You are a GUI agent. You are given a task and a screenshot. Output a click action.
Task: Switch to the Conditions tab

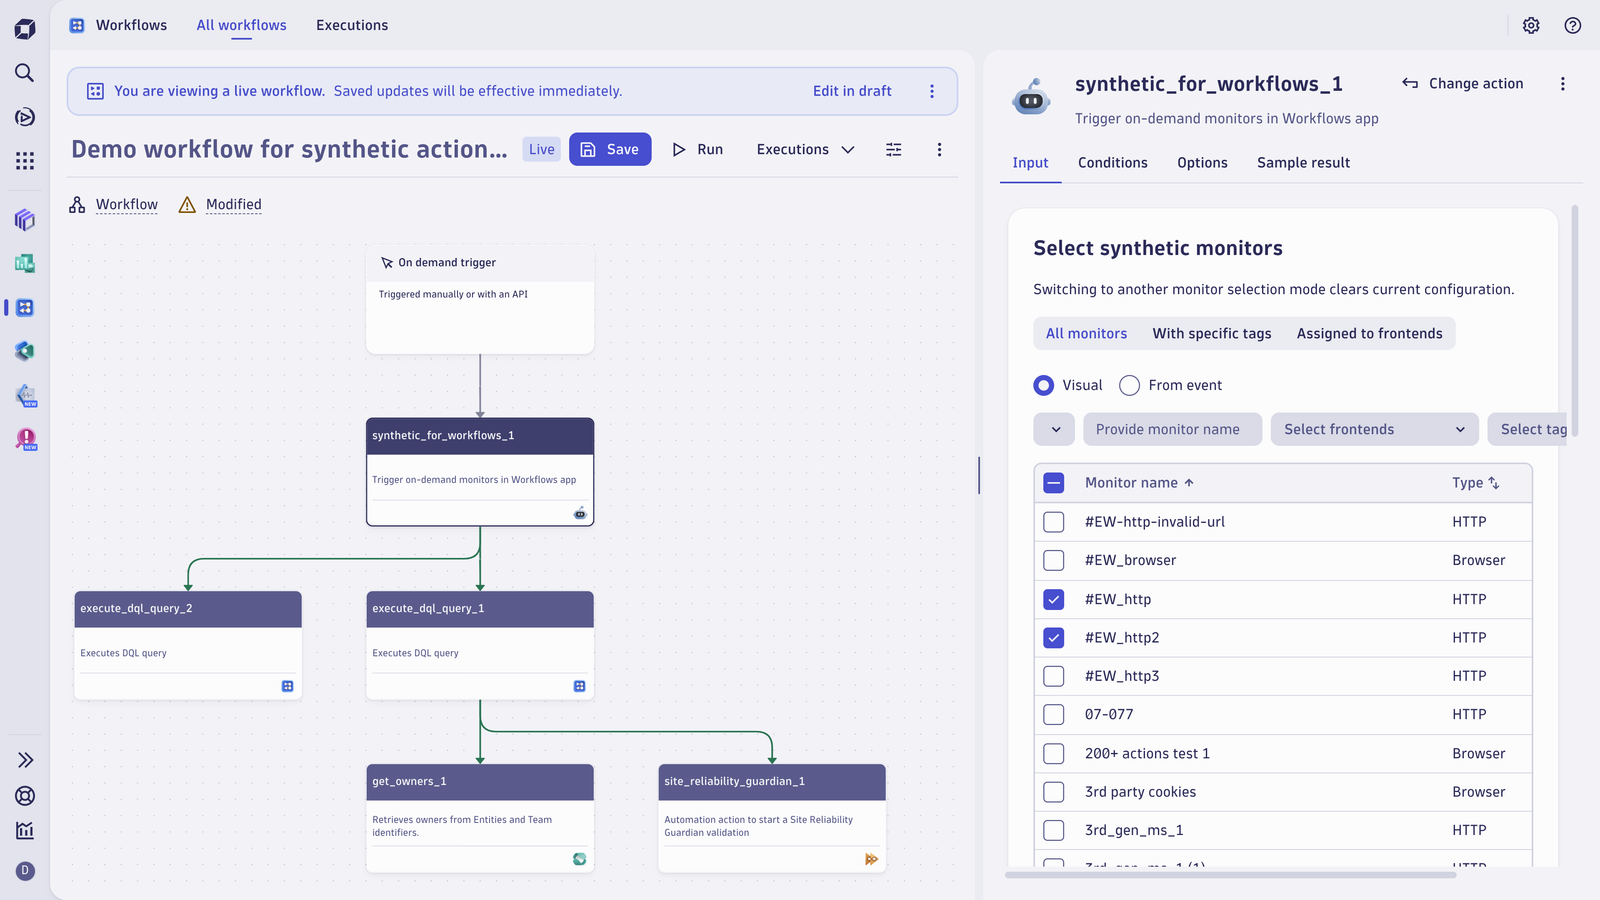pyautogui.click(x=1113, y=163)
